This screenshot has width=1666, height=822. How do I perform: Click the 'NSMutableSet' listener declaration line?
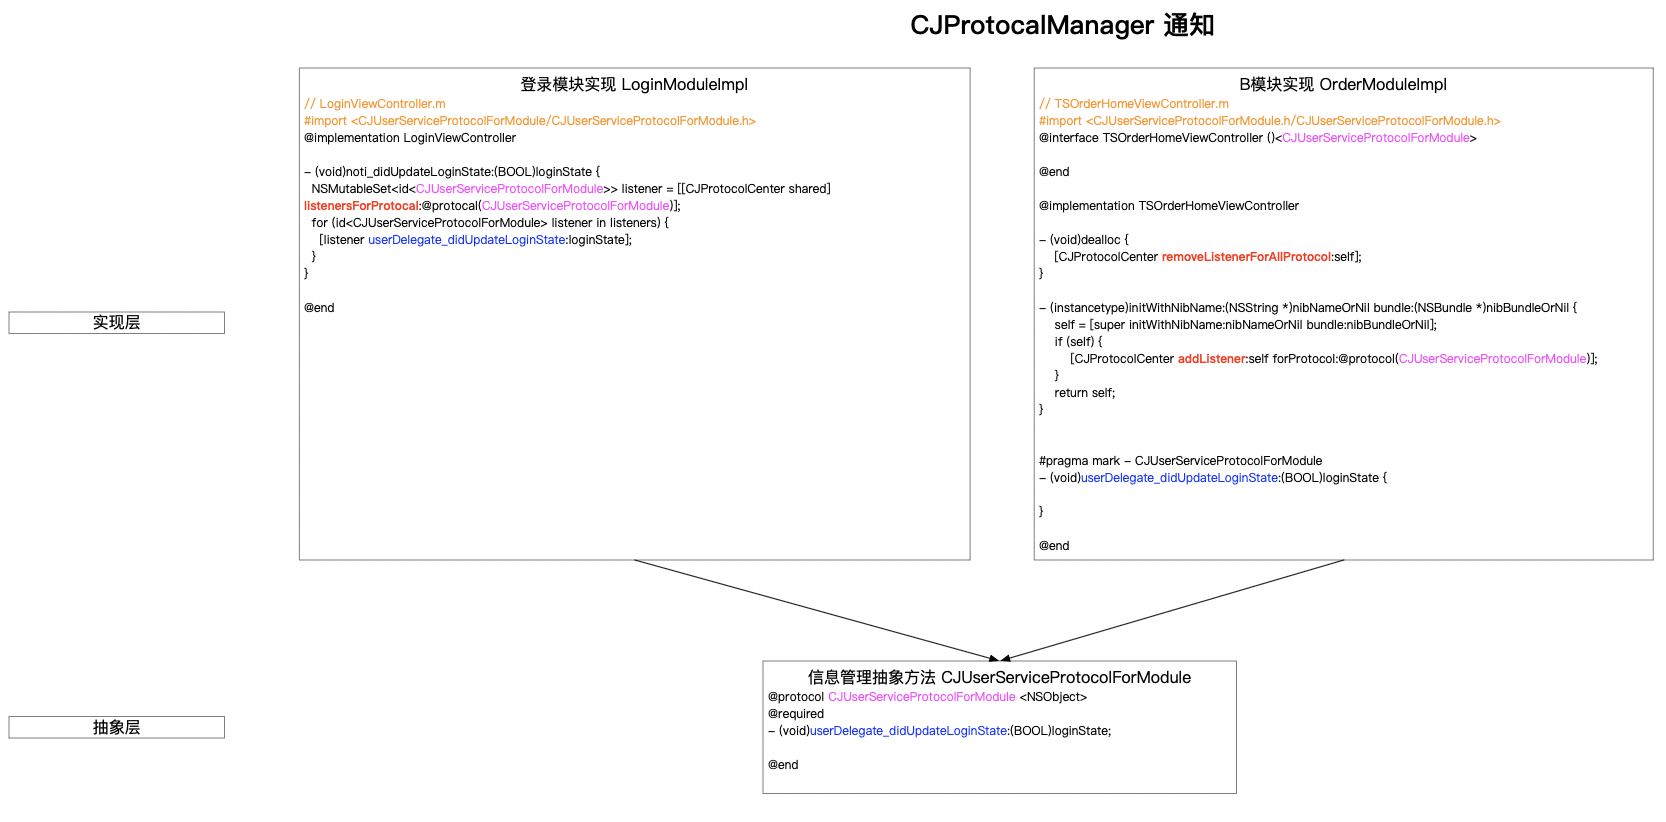coord(571,189)
